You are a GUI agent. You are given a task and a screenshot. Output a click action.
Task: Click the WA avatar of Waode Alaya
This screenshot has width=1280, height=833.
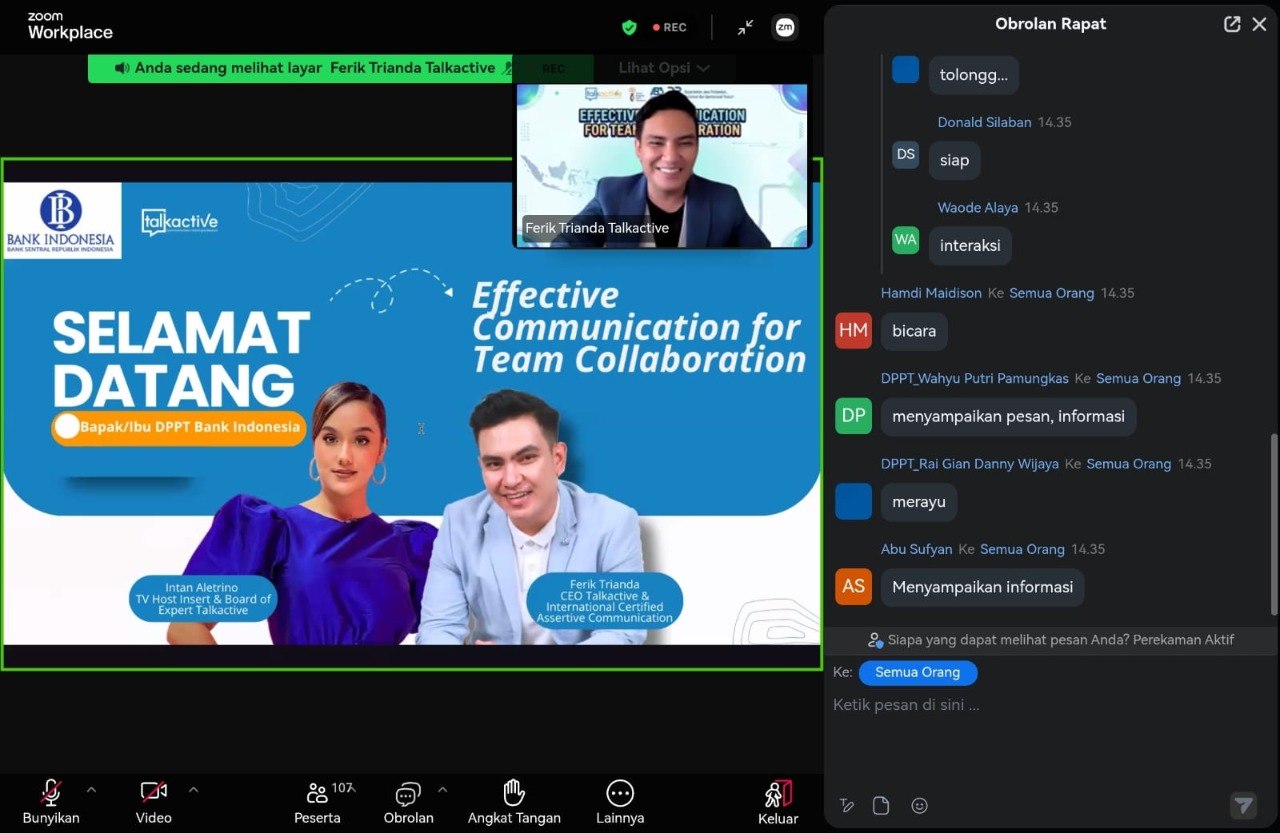pyautogui.click(x=906, y=240)
